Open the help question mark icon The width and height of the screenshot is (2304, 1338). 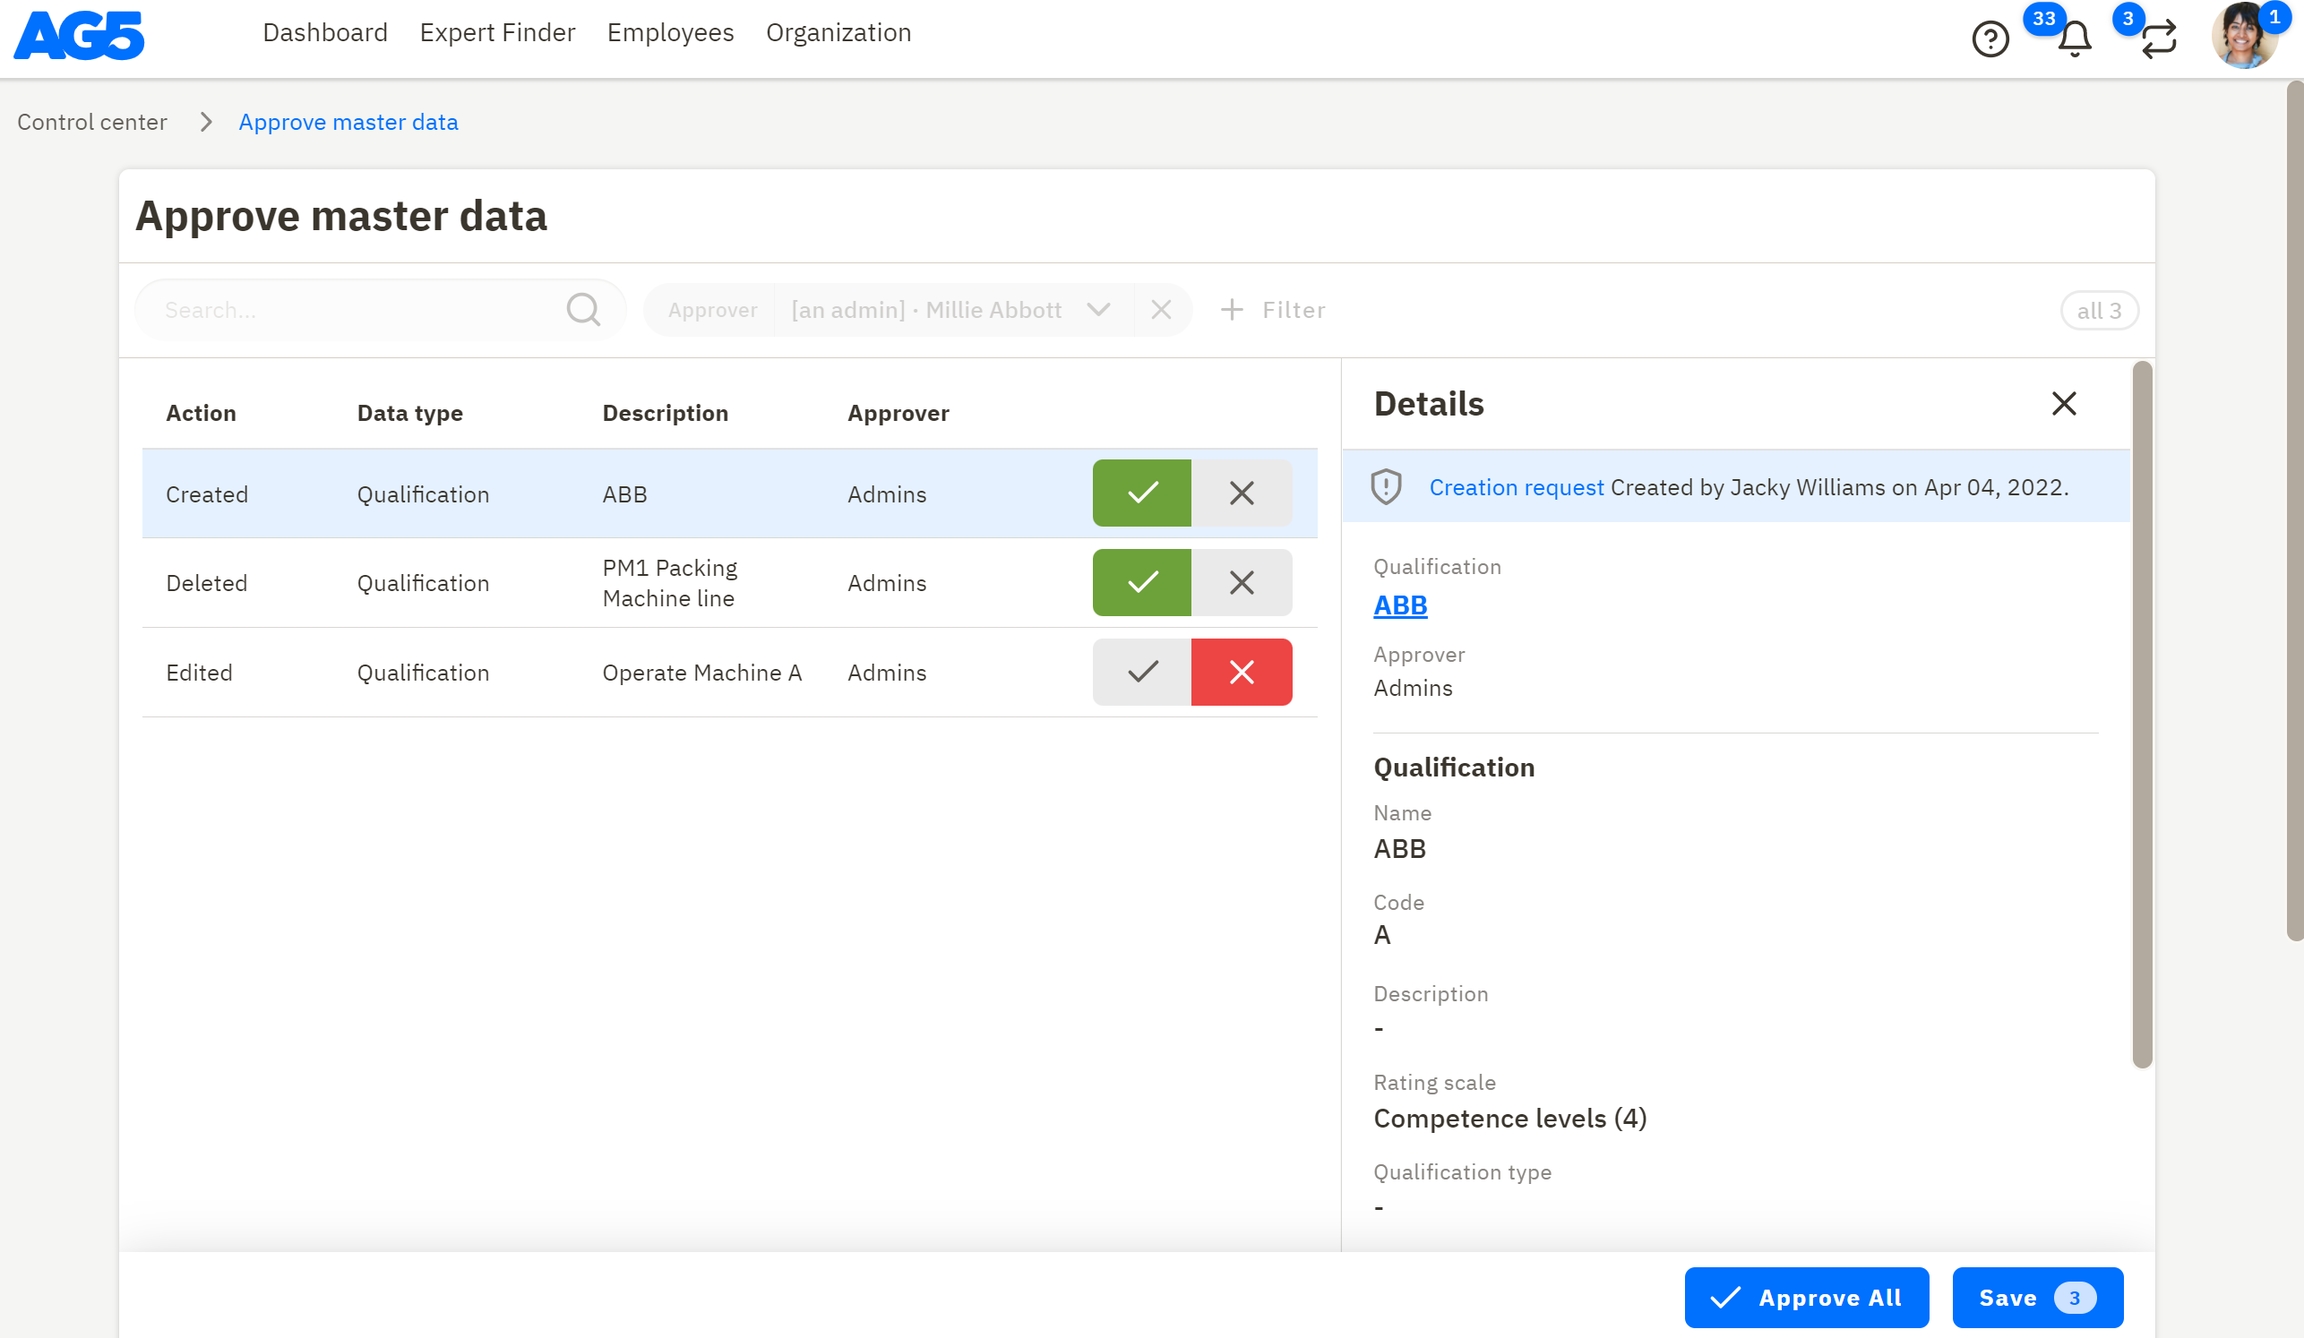tap(1990, 39)
